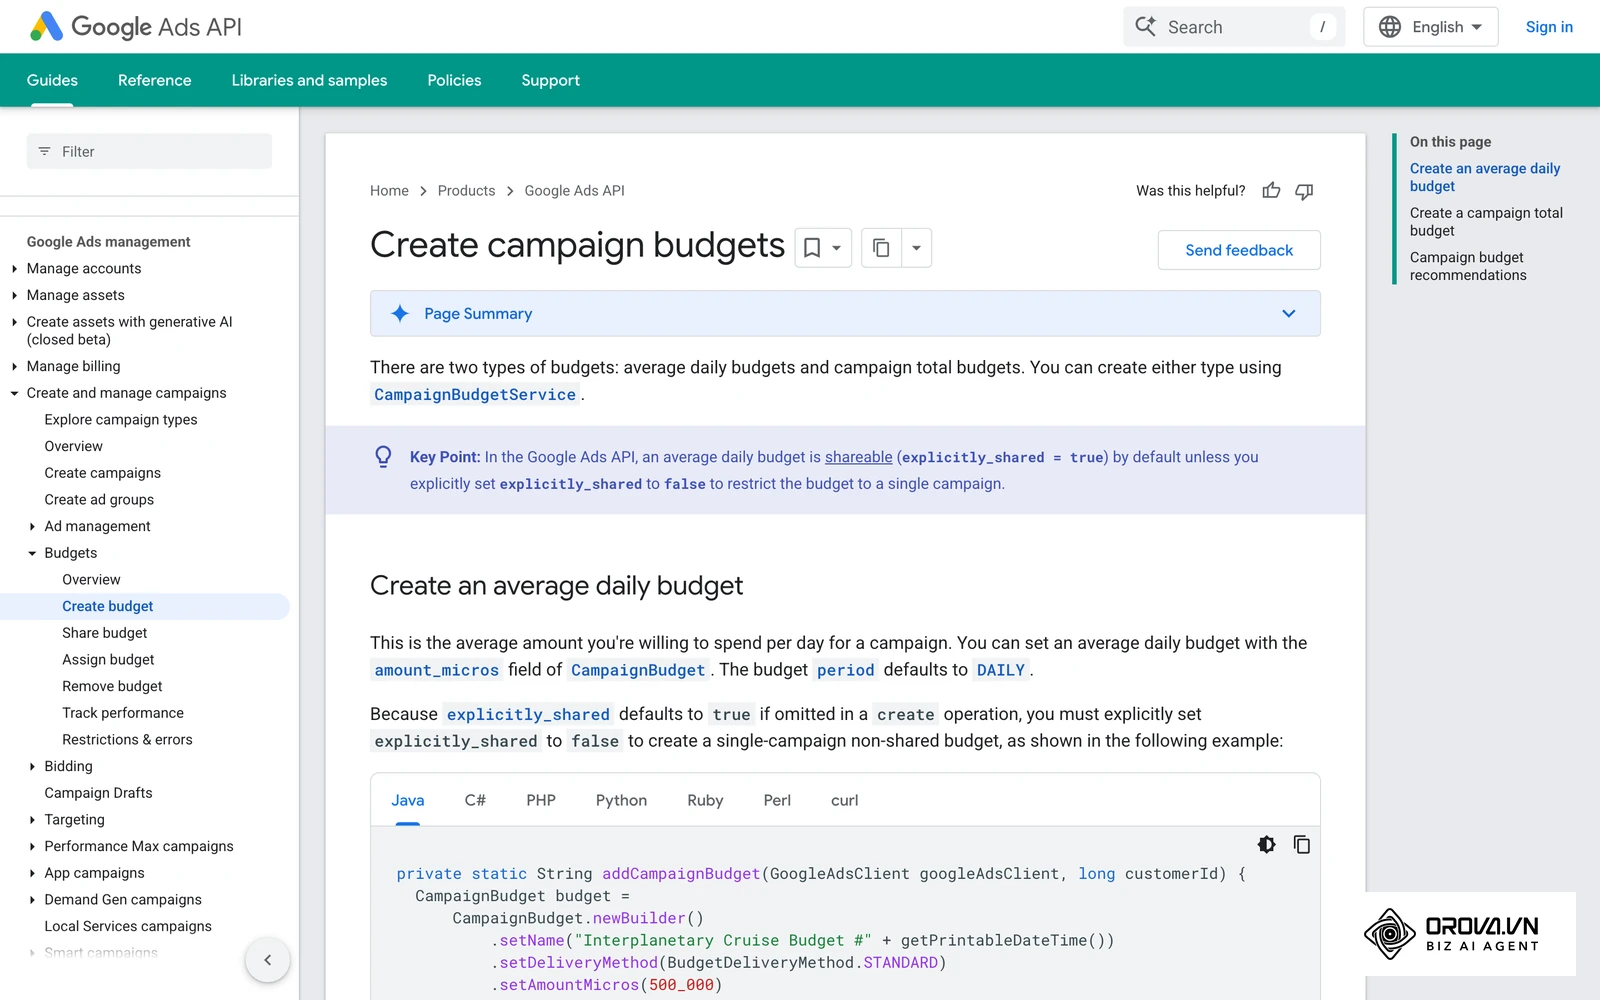Click the globe language icon
Viewport: 1600px width, 1000px height.
(1390, 27)
